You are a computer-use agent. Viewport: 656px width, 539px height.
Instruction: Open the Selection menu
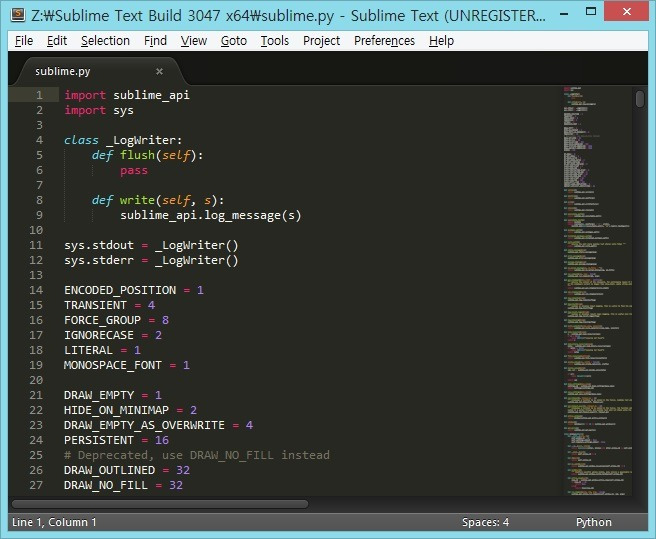pyautogui.click(x=105, y=41)
